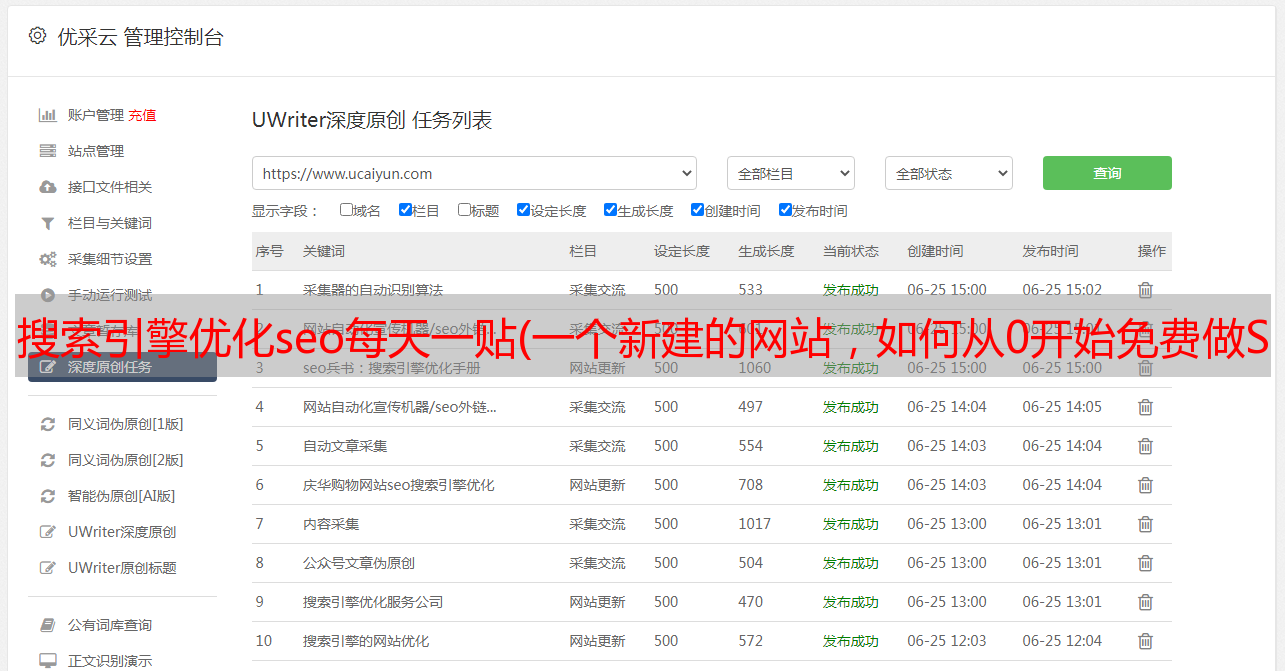Viewport: 1285px width, 671px height.
Task: Click the refresh icon beside 同义词伪原创[2版]
Action: coord(47,460)
